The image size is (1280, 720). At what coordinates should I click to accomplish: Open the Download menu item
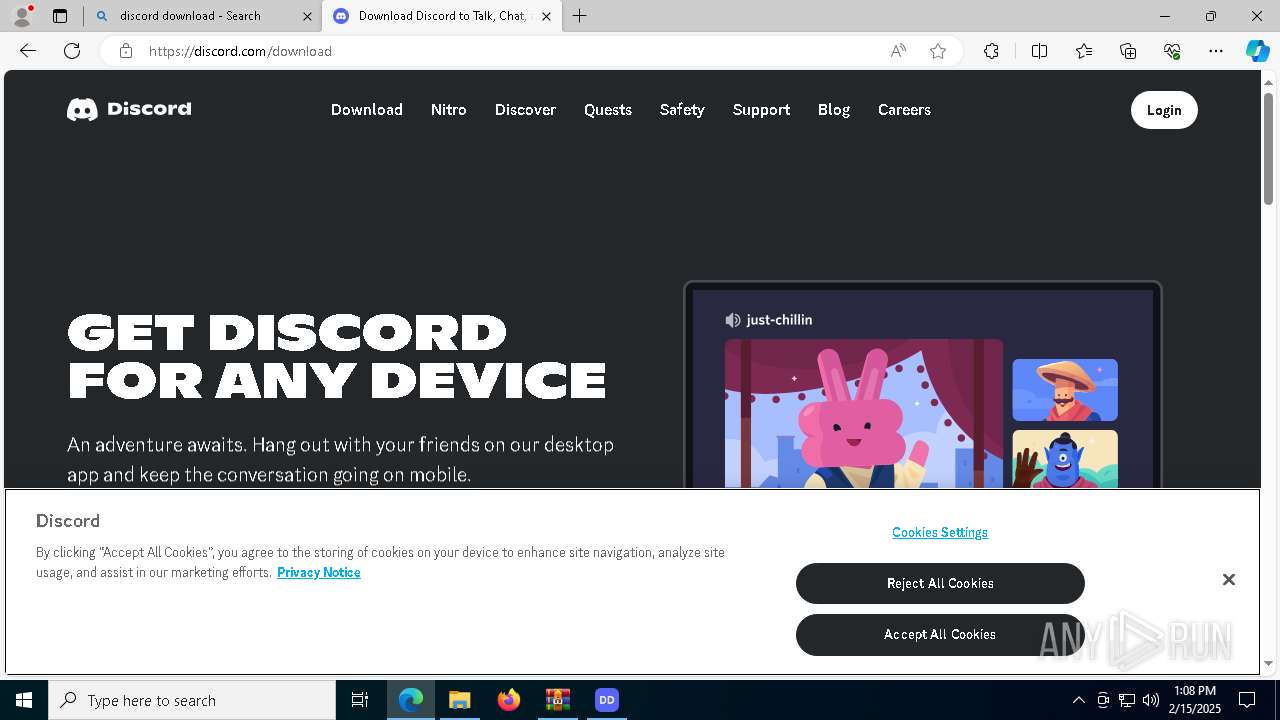click(367, 110)
